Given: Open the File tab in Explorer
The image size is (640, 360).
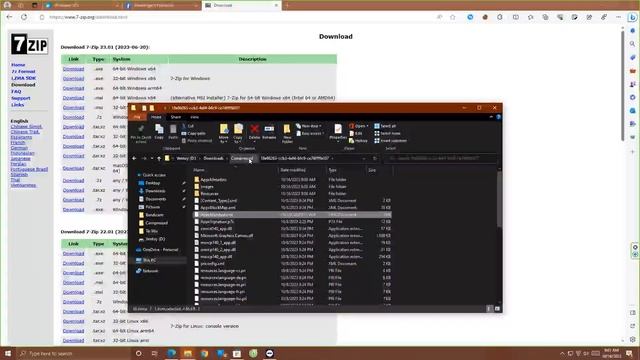Looking at the screenshot, I should pyautogui.click(x=137, y=117).
